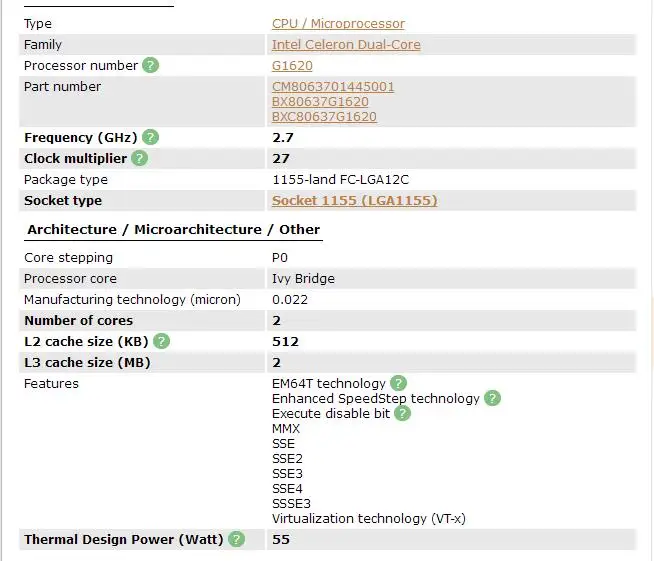Screen dimensions: 654x561
Task: Click help icon beside L2 cache size
Action: pyautogui.click(x=161, y=341)
